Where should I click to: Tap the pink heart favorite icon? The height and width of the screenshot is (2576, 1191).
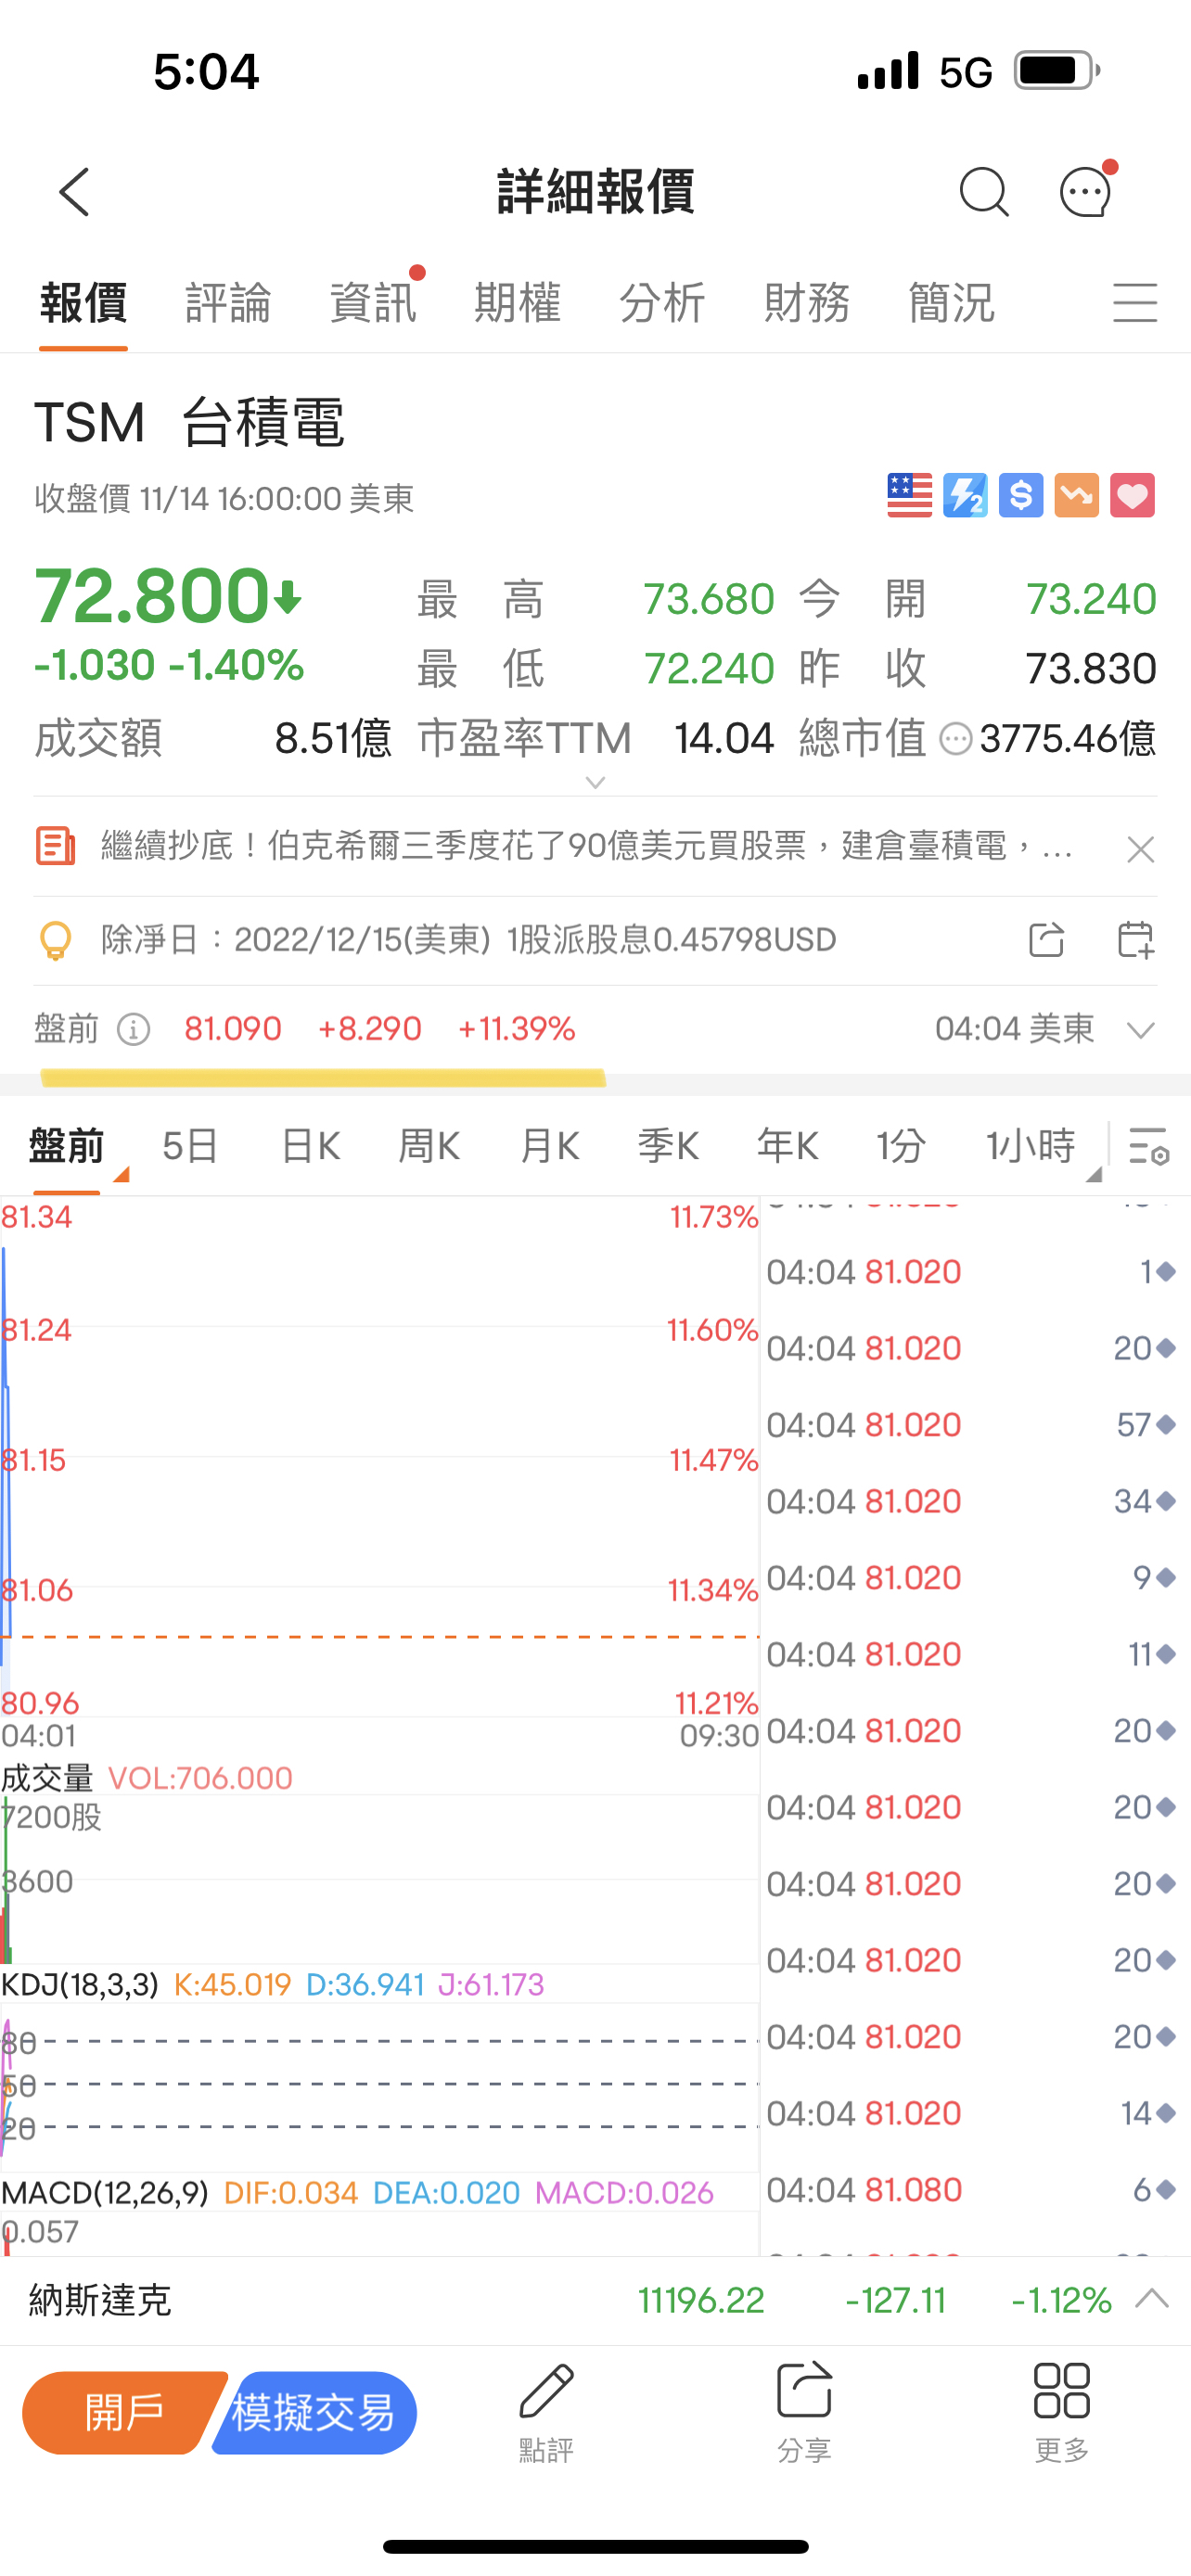(x=1132, y=496)
